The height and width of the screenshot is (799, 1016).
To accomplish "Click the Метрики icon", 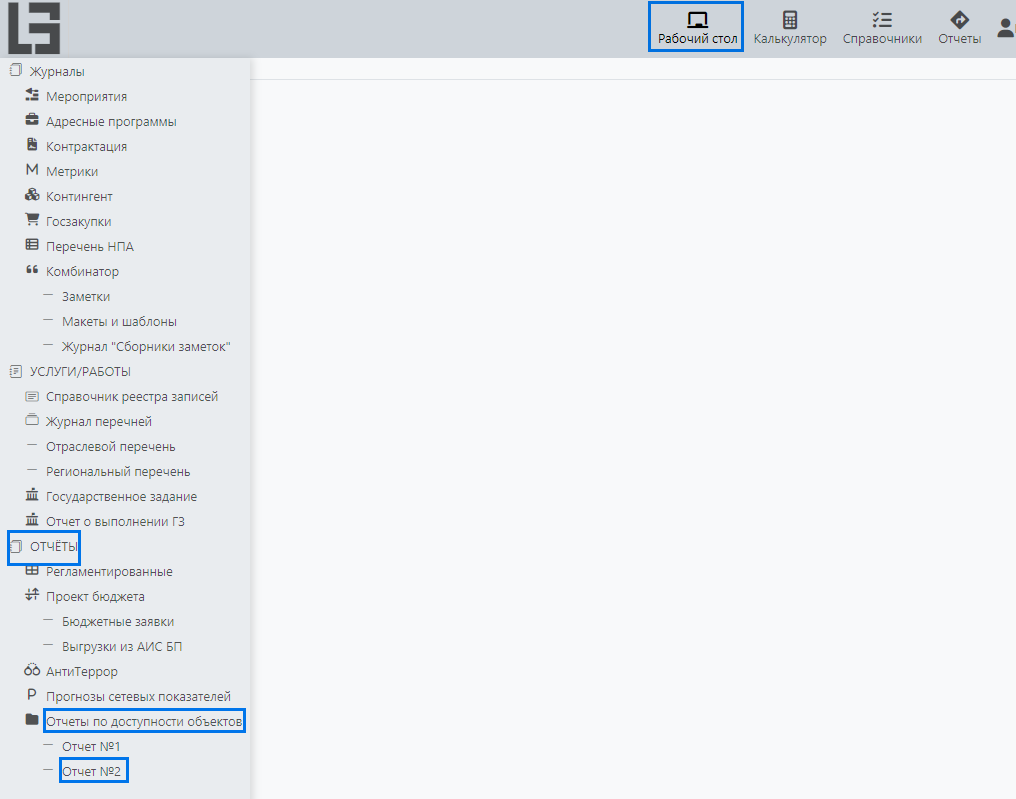I will tap(32, 171).
